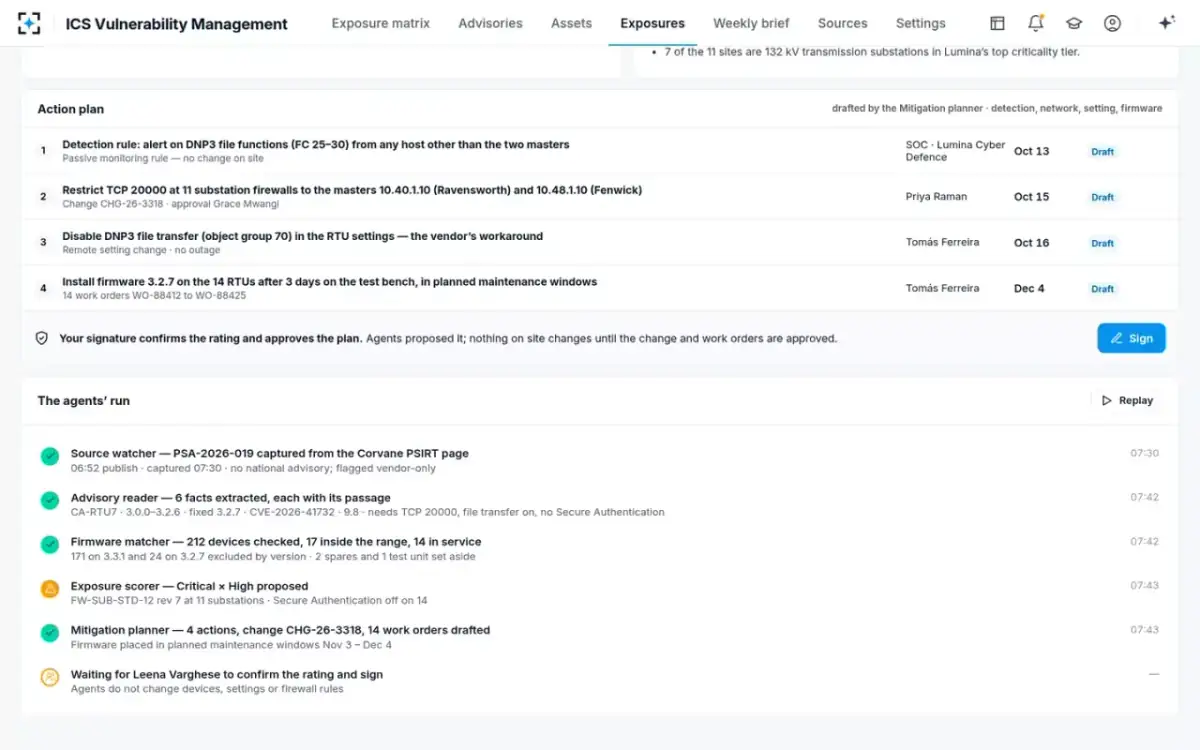Screen dimensions: 1200x750
Task: Click Tomás Ferreira on the Oct 16 row
Action: coord(942,242)
